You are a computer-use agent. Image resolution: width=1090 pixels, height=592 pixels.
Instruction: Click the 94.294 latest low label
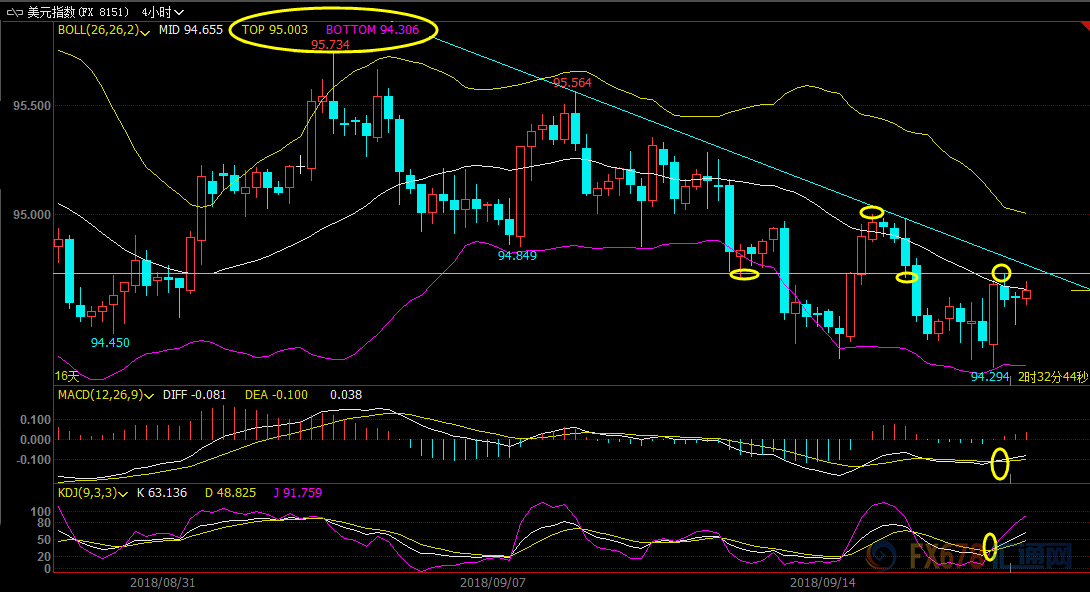coord(990,377)
